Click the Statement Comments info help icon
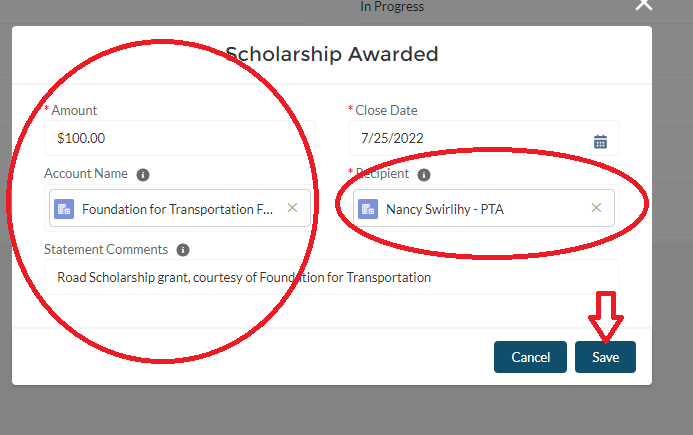Viewport: 693px width, 435px height. click(x=183, y=250)
